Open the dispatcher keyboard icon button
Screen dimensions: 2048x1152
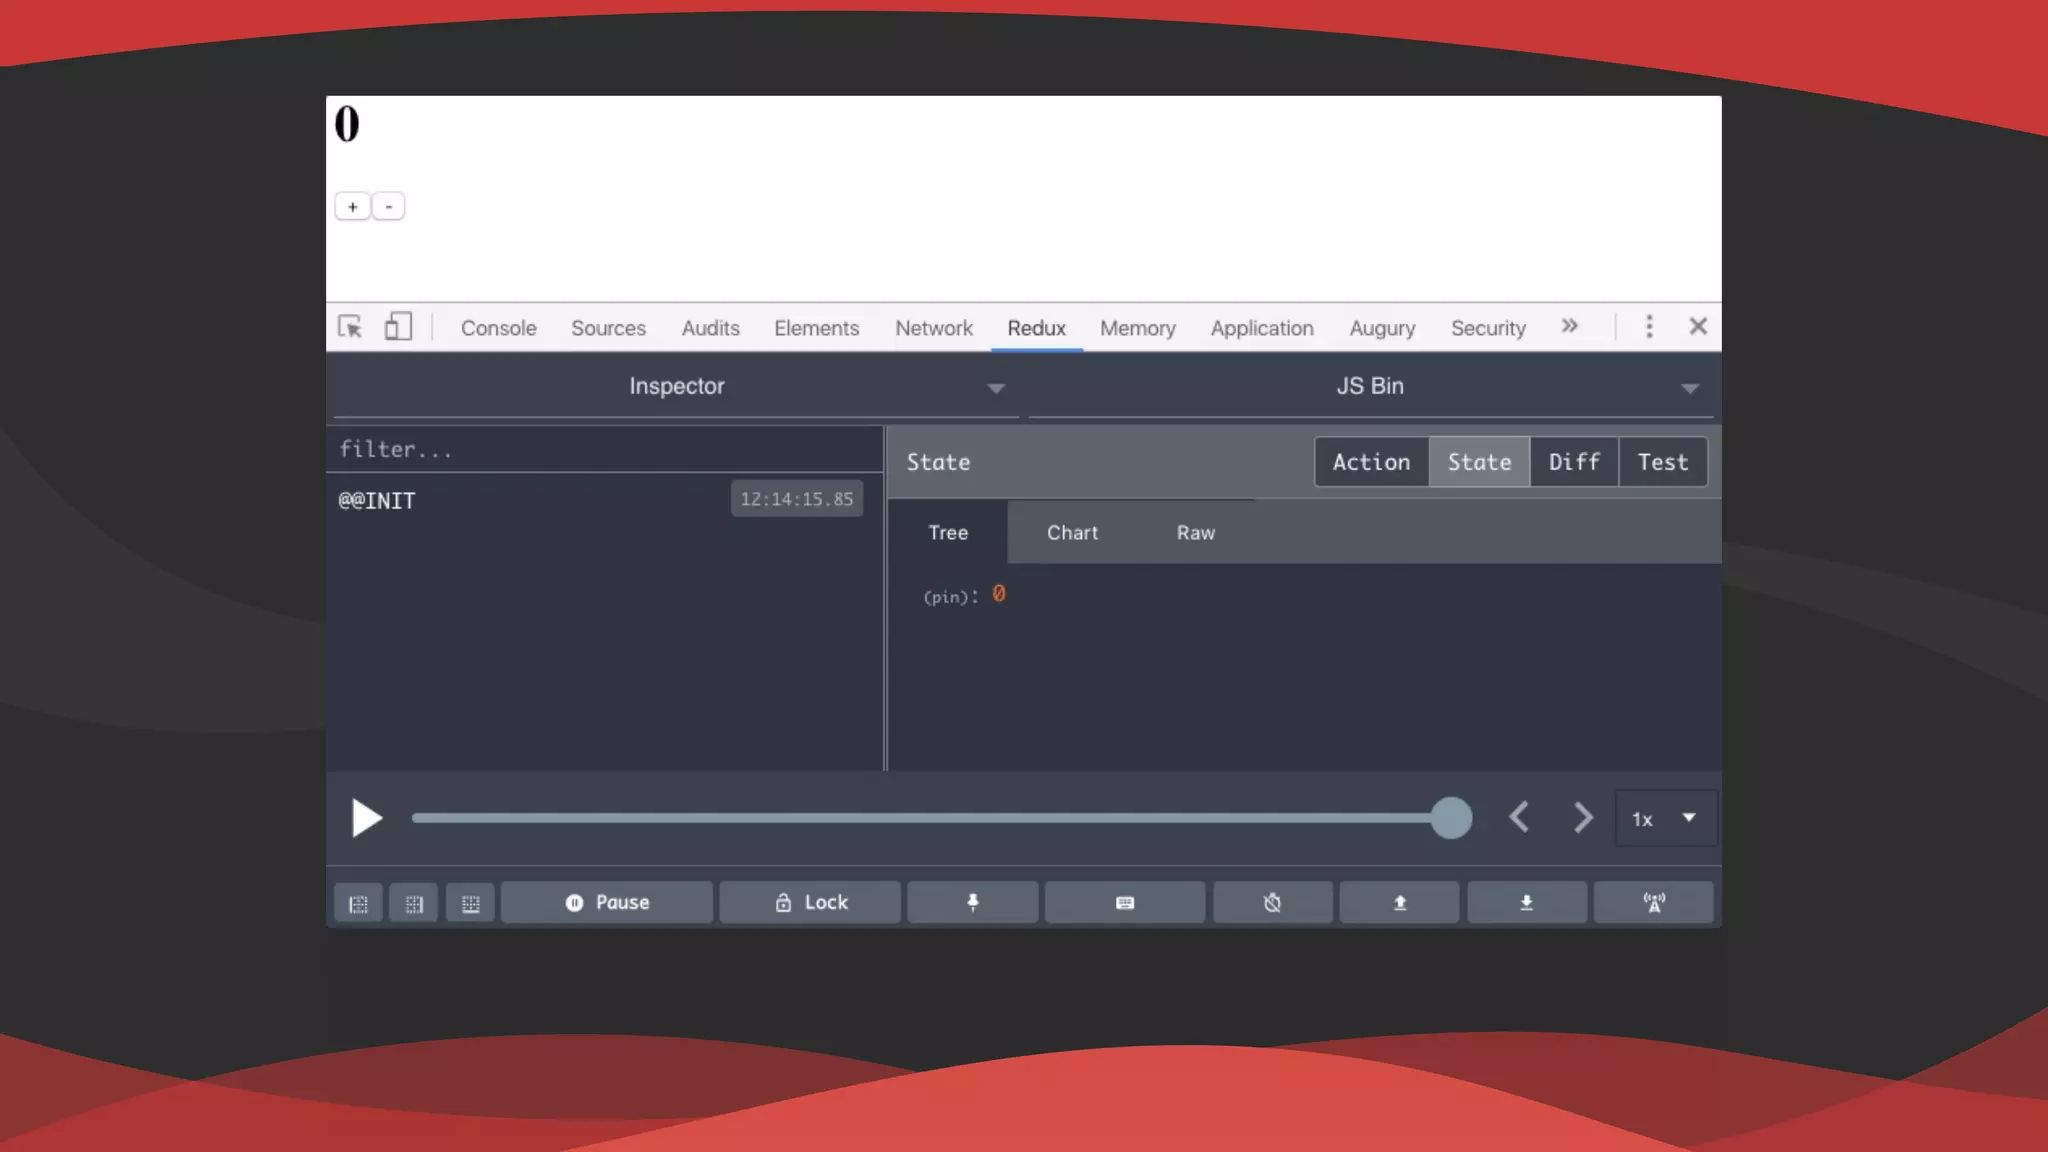coord(1124,903)
